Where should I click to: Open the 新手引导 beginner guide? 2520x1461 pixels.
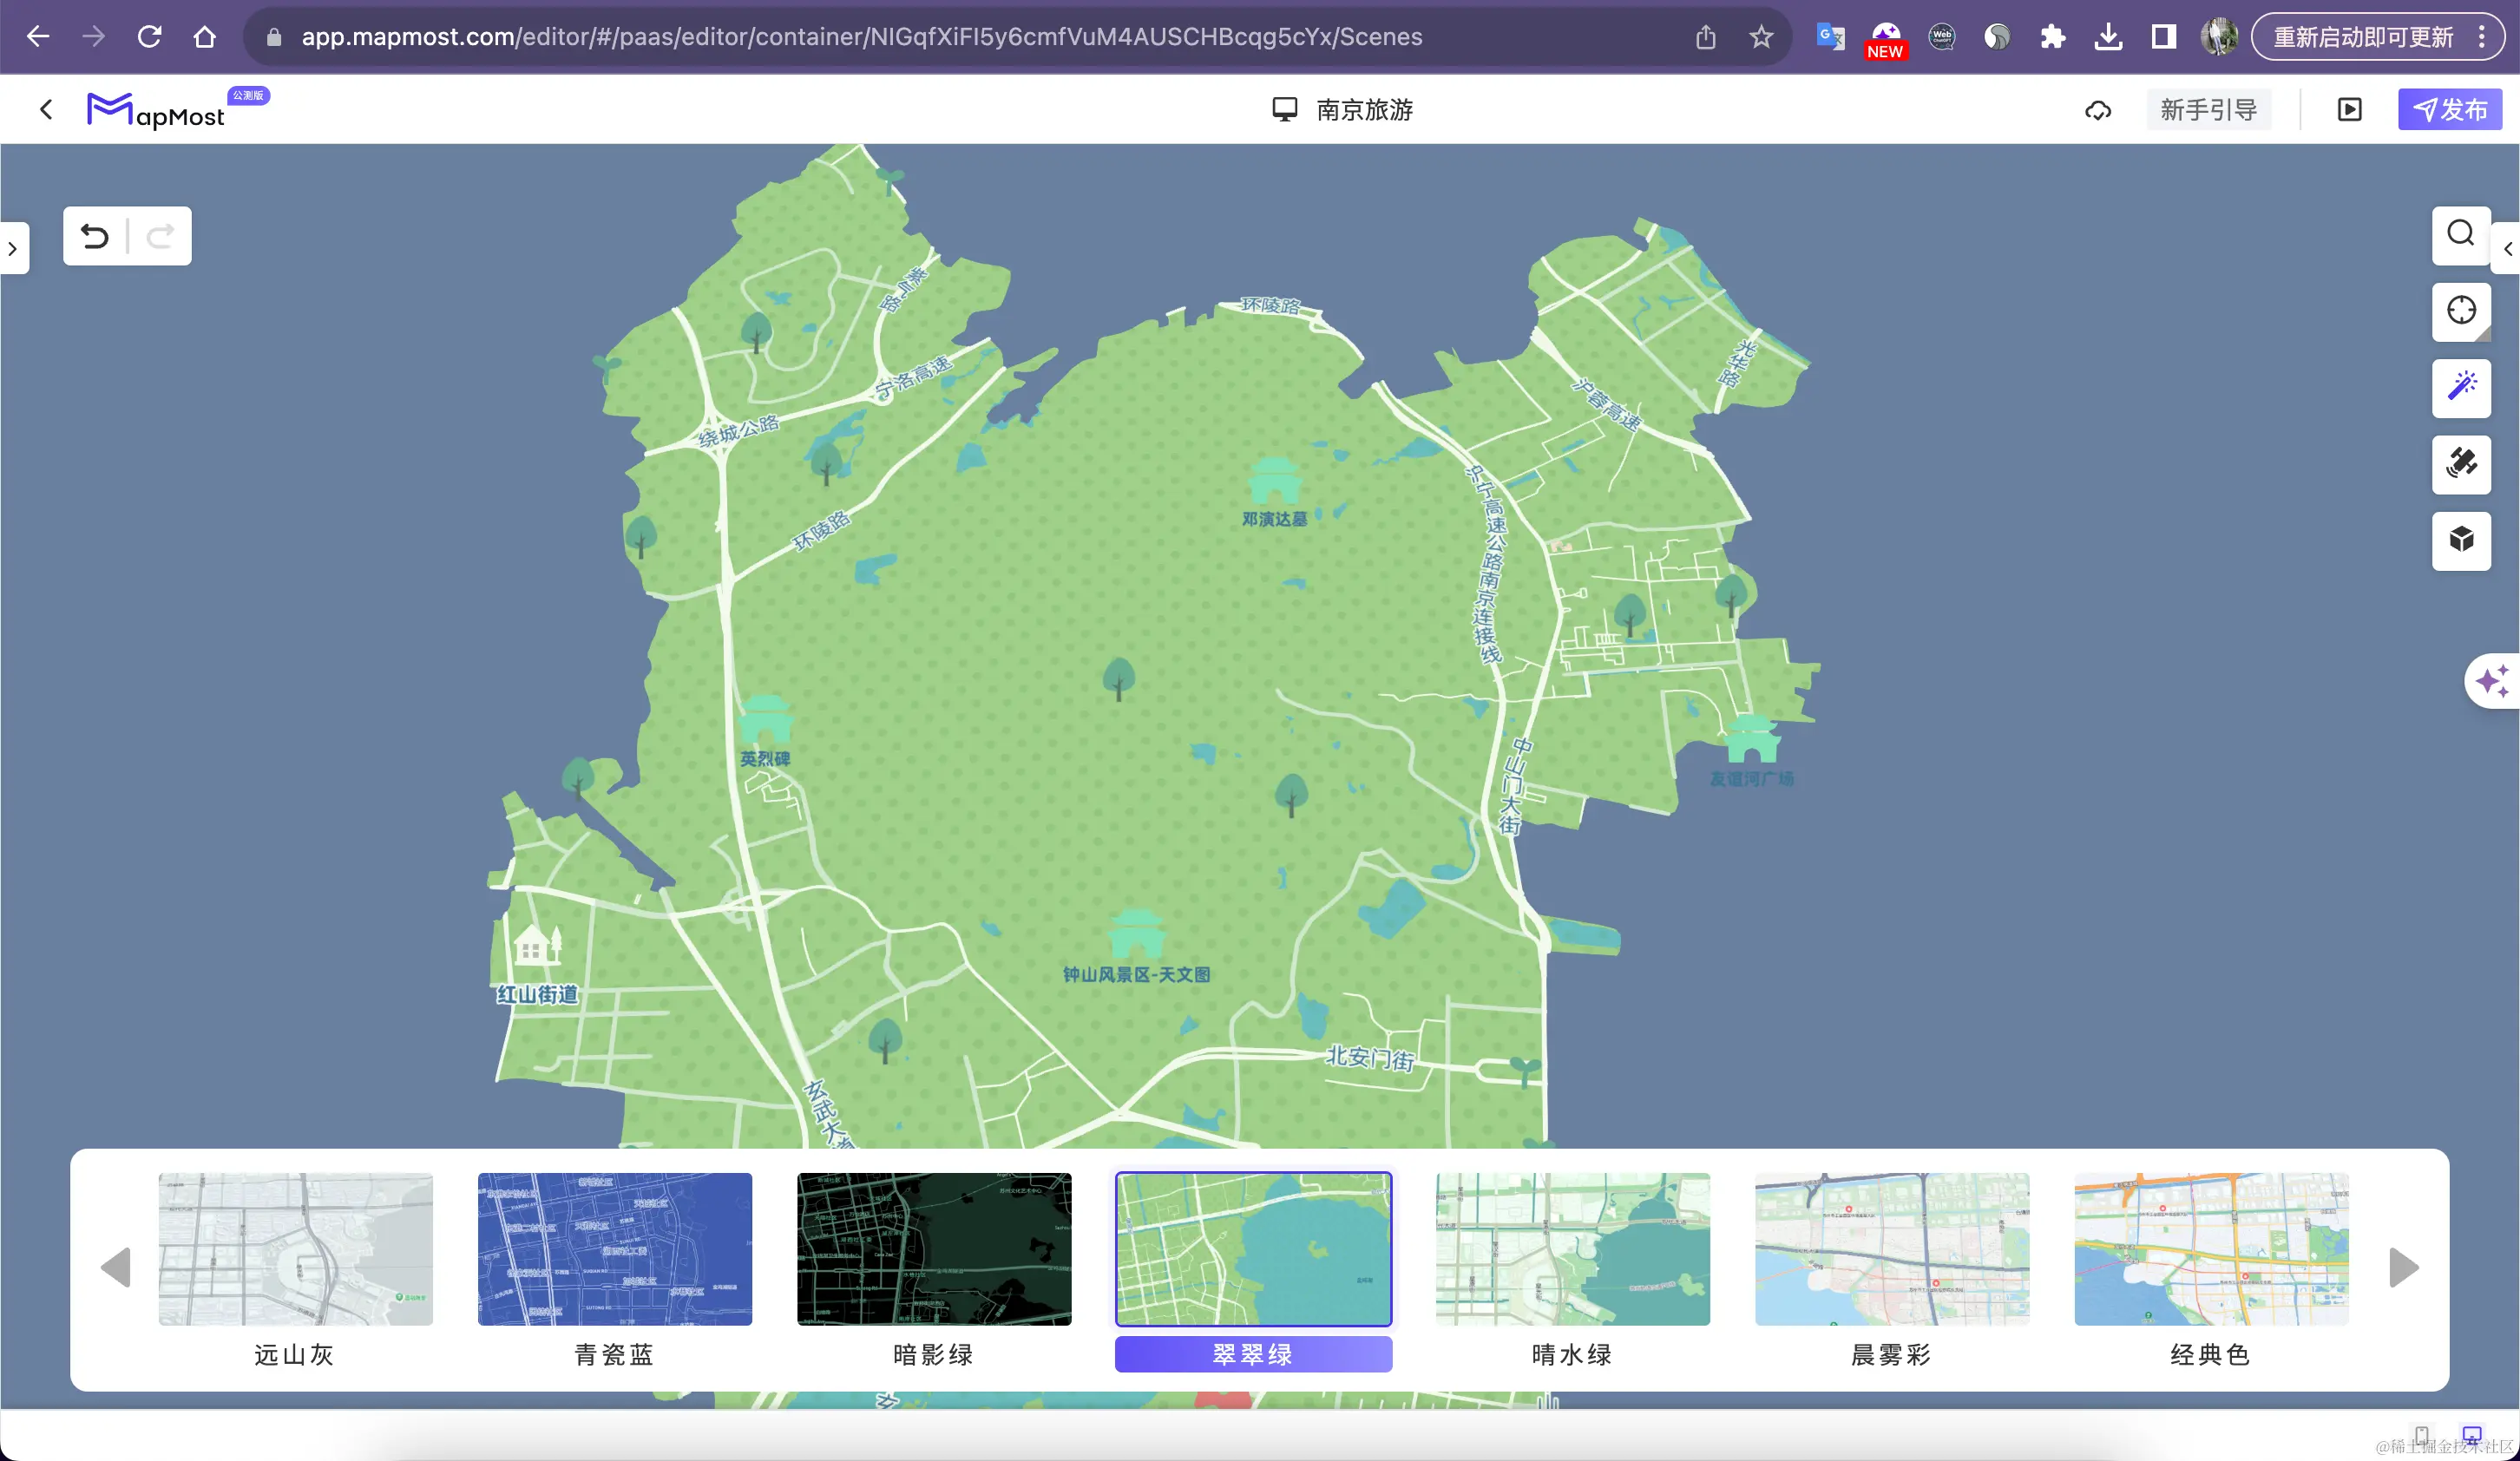coord(2209,110)
